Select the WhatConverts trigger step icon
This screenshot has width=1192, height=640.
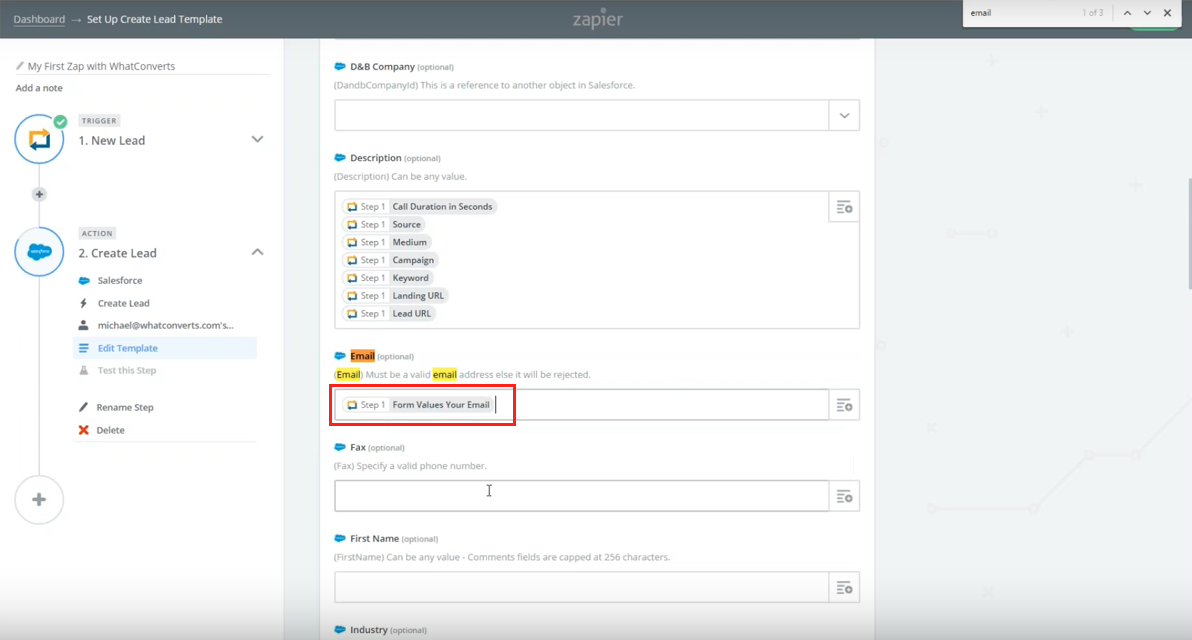click(x=39, y=139)
